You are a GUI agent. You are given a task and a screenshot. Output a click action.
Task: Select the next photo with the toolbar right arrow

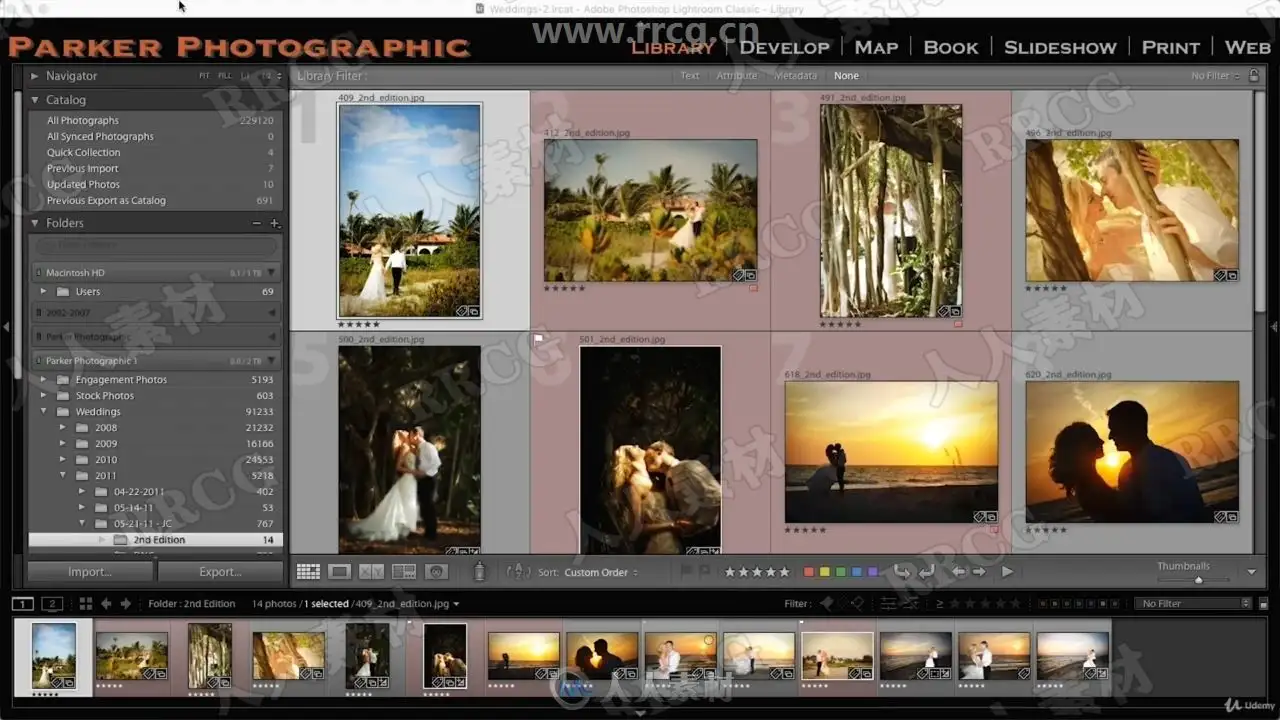point(979,572)
